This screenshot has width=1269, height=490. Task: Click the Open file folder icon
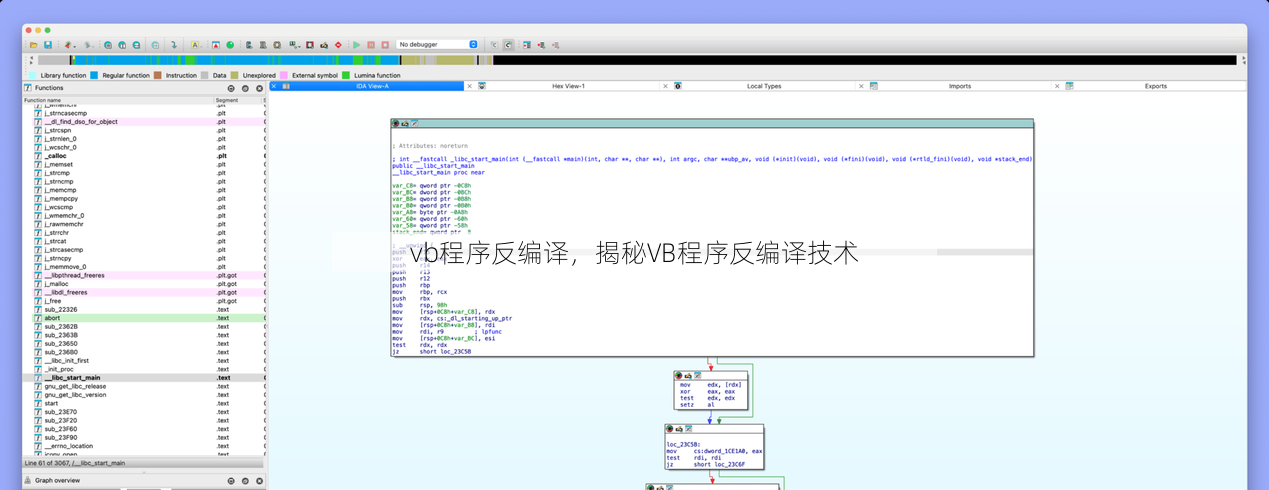tap(33, 45)
